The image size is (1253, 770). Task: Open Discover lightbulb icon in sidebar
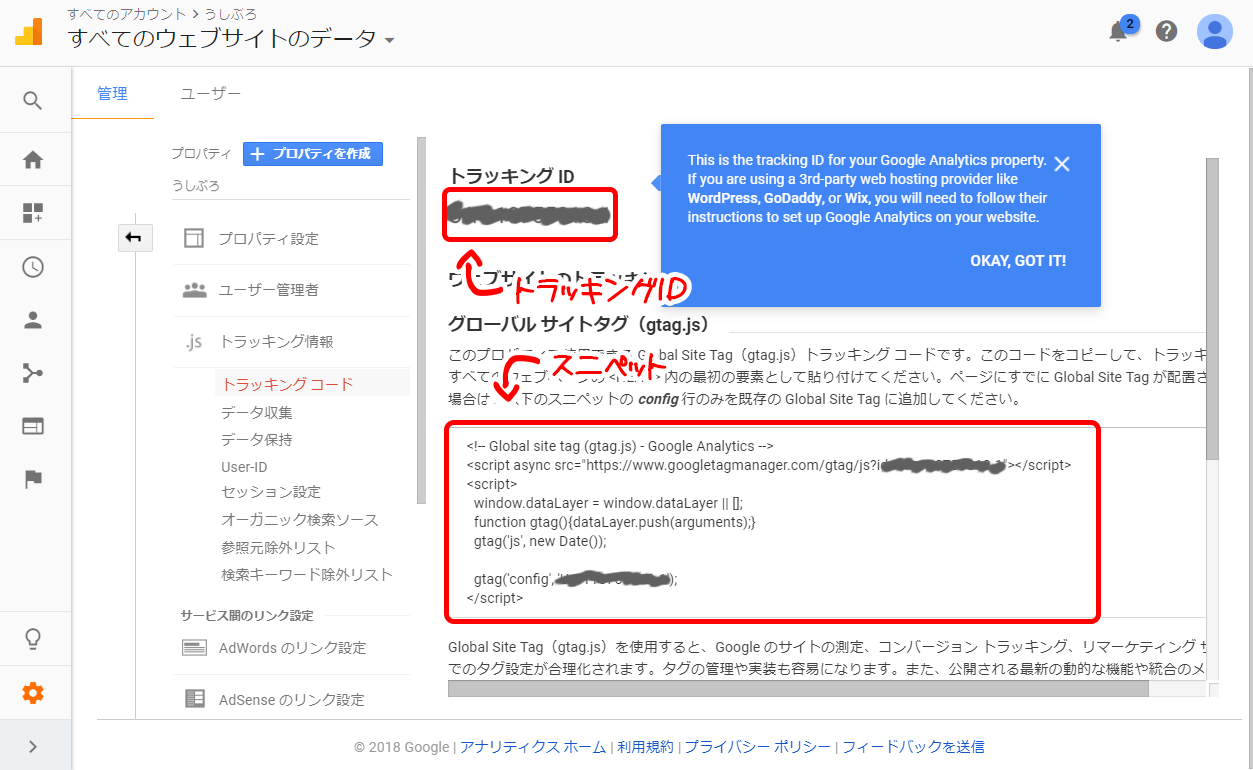pos(33,639)
